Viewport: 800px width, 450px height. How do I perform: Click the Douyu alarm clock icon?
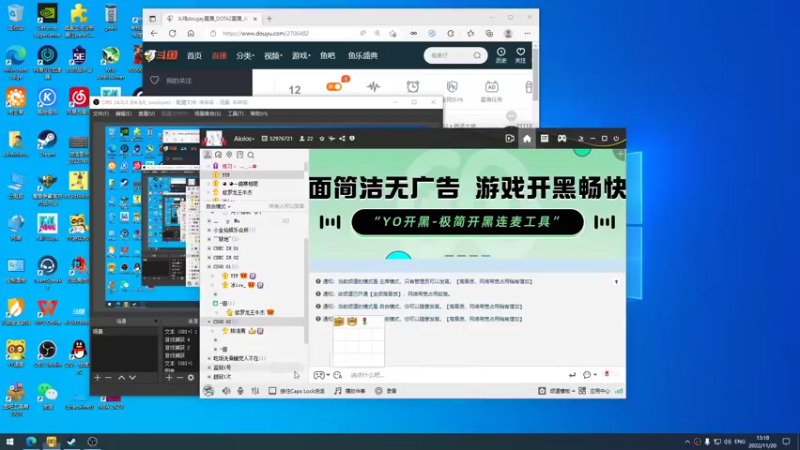tap(413, 87)
